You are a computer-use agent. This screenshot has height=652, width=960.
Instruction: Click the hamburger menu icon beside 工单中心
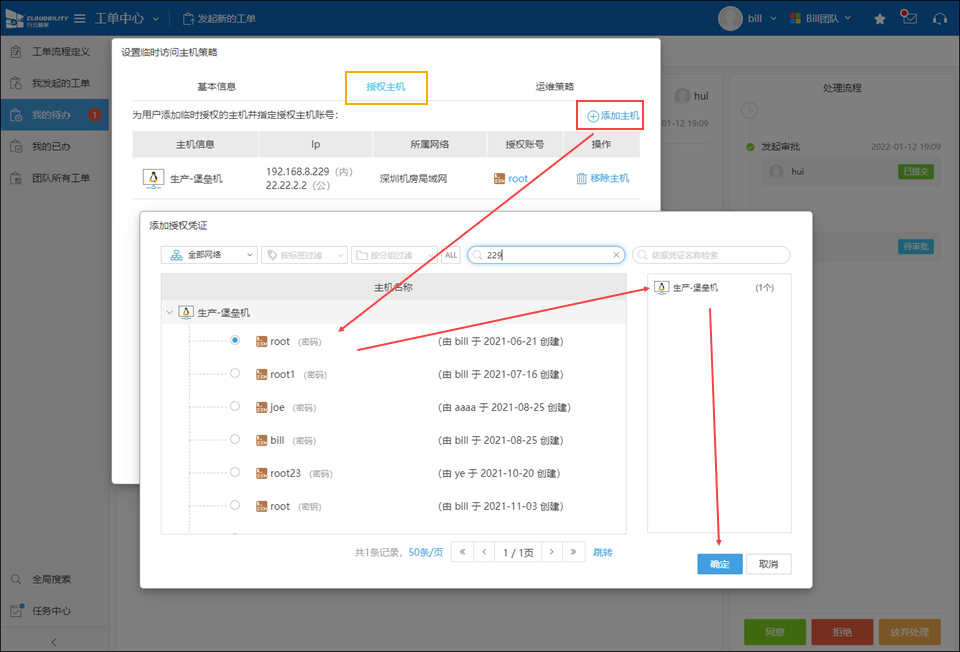(x=78, y=18)
